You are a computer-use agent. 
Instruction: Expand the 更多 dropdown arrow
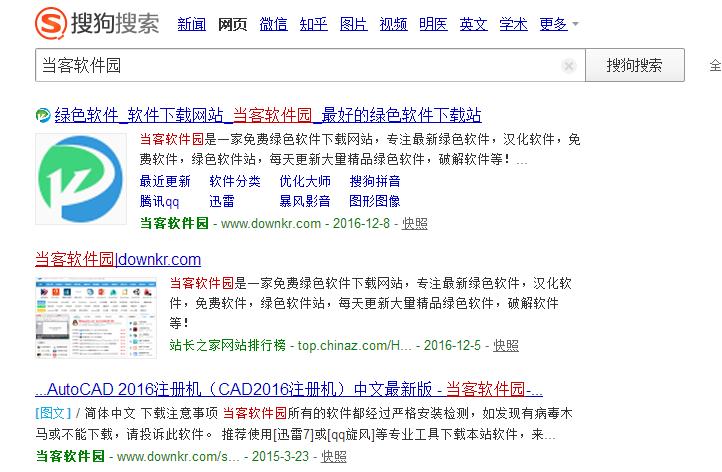tap(575, 23)
